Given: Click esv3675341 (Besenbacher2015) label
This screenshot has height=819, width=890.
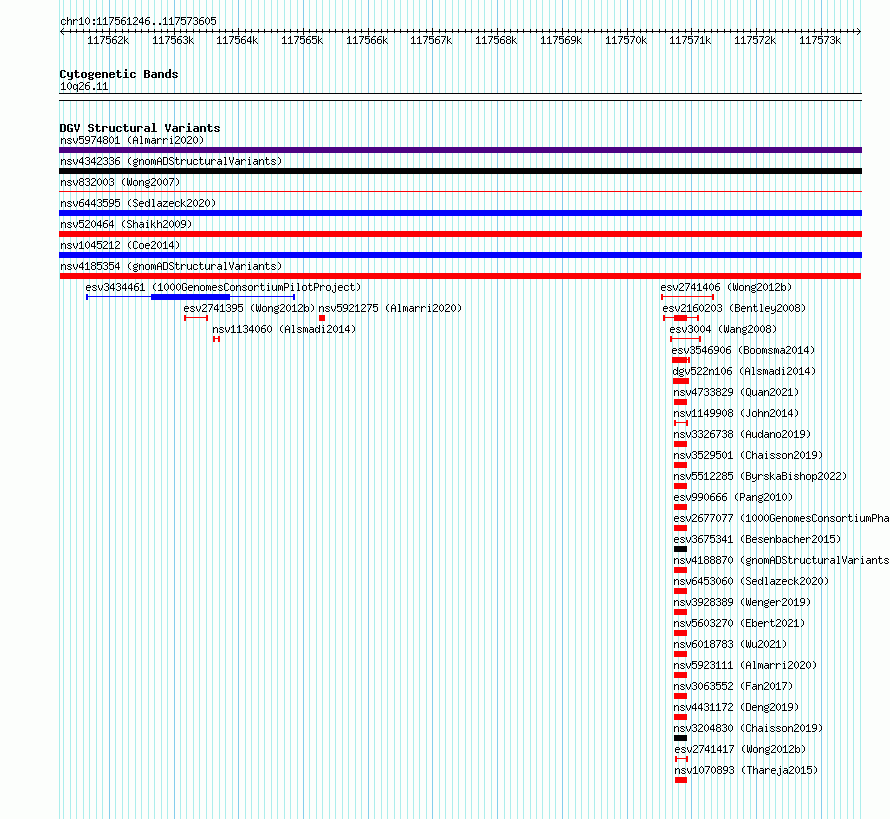Looking at the screenshot, I should [x=757, y=539].
